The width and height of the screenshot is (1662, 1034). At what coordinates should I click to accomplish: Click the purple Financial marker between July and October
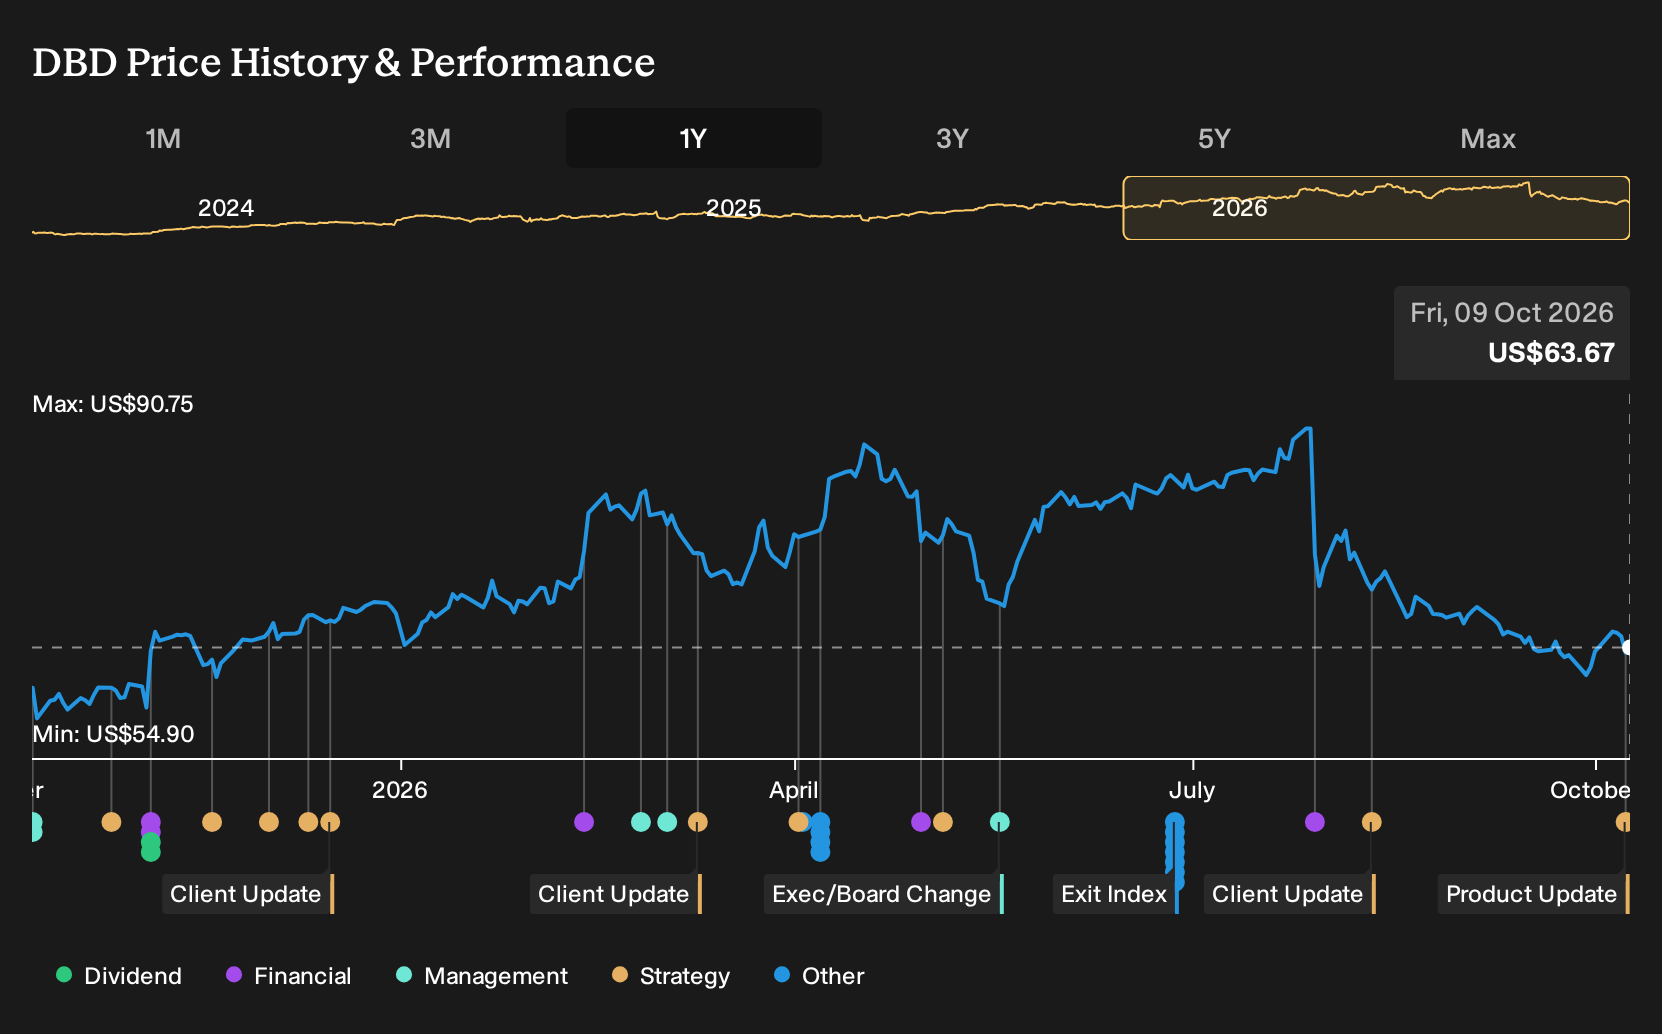point(1315,822)
